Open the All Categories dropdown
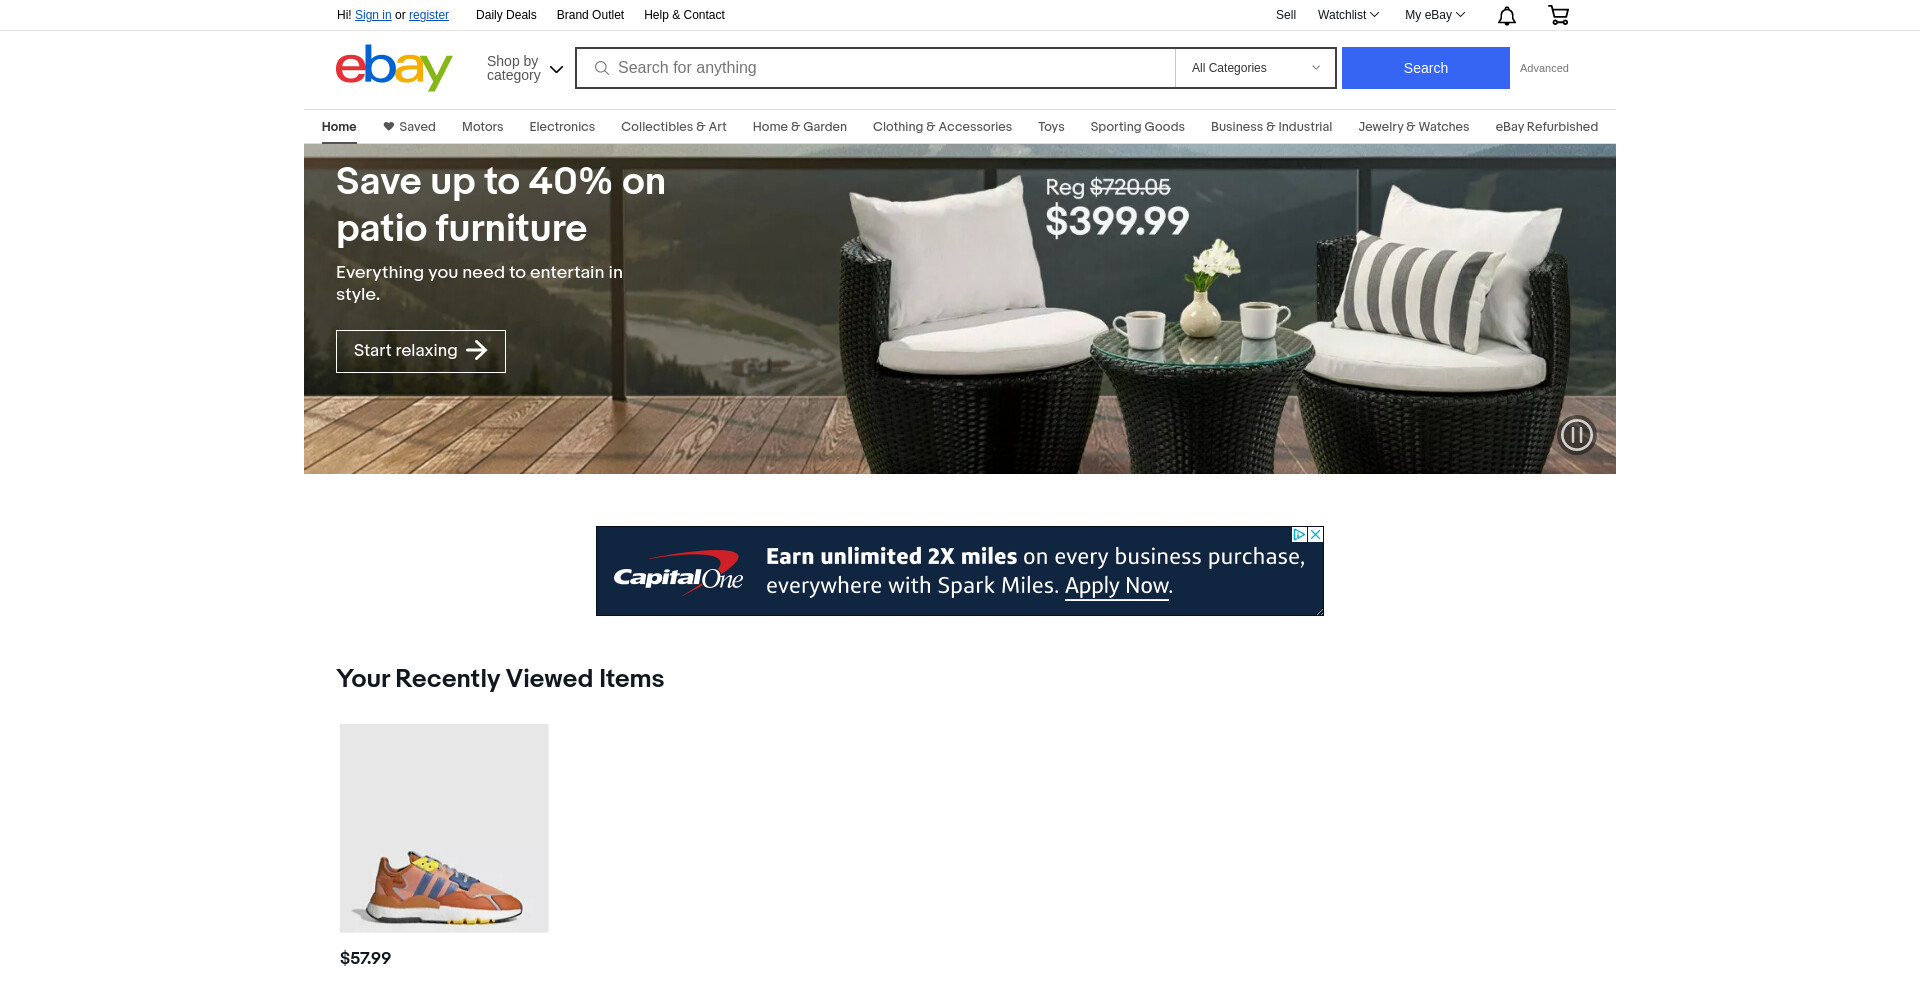The height and width of the screenshot is (998, 1920). (x=1256, y=68)
